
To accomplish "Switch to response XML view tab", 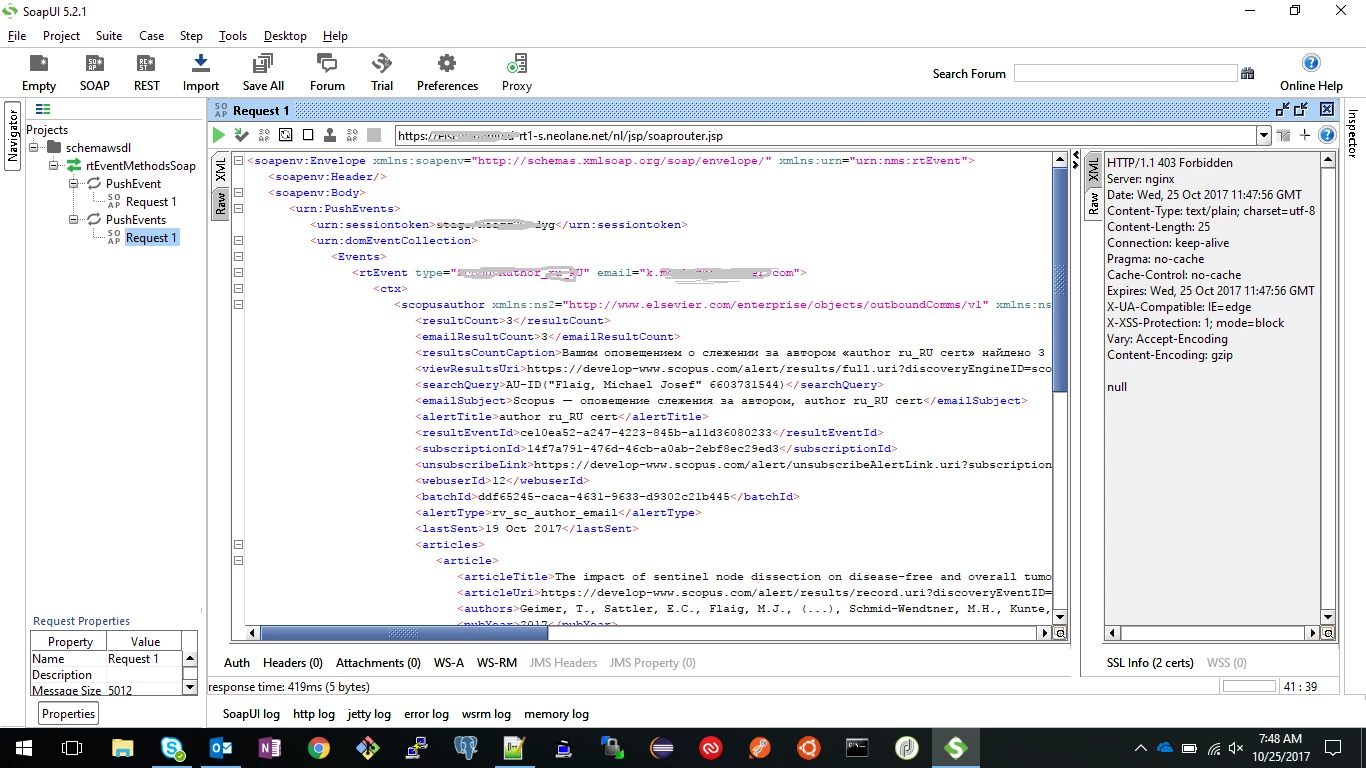I will coord(1092,170).
